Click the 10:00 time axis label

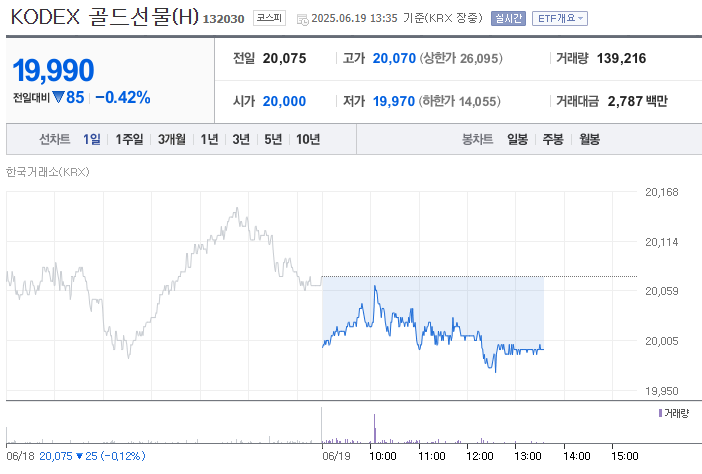[x=383, y=456]
